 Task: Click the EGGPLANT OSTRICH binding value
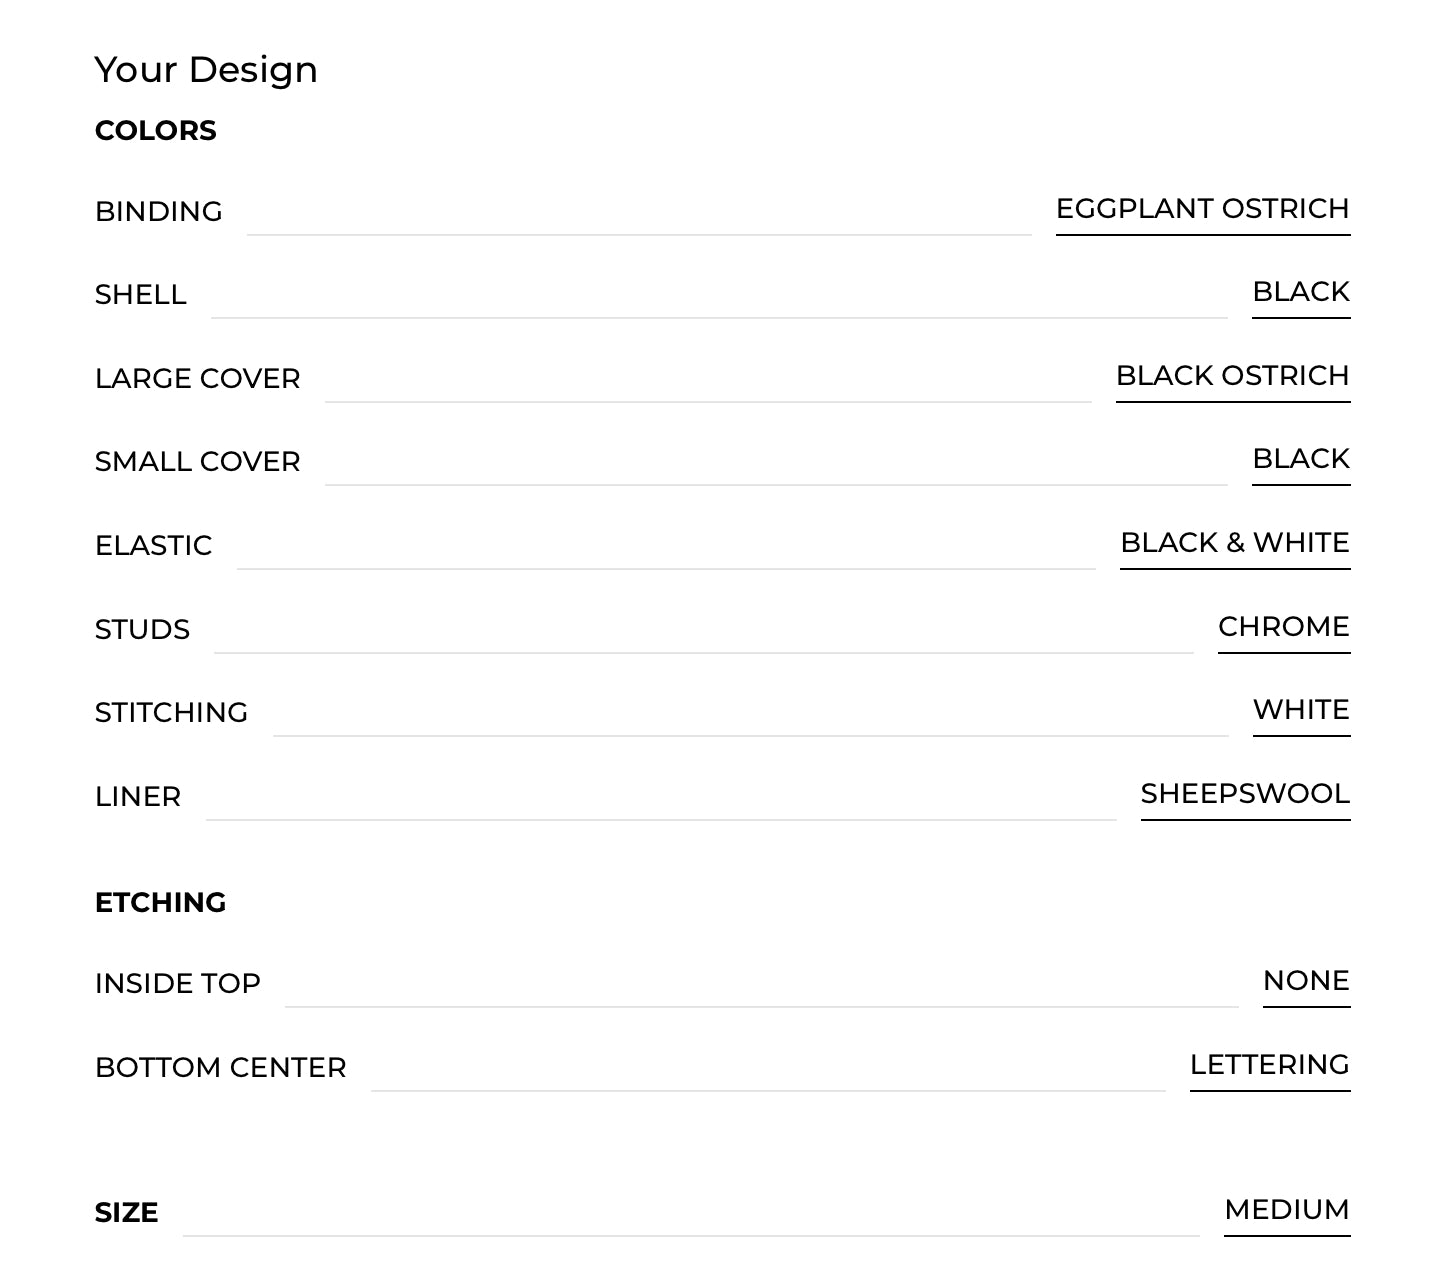tap(1203, 209)
